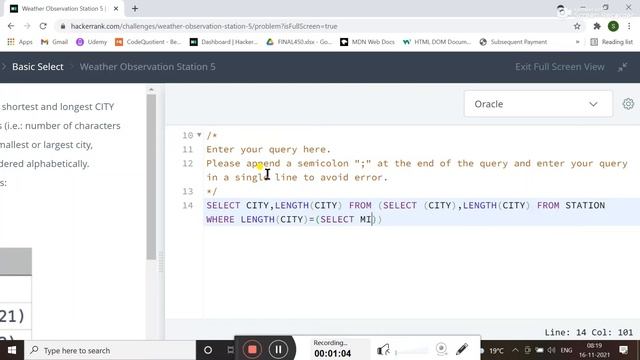Open a new browser tab
The width and height of the screenshot is (640, 360).
(x=135, y=8)
